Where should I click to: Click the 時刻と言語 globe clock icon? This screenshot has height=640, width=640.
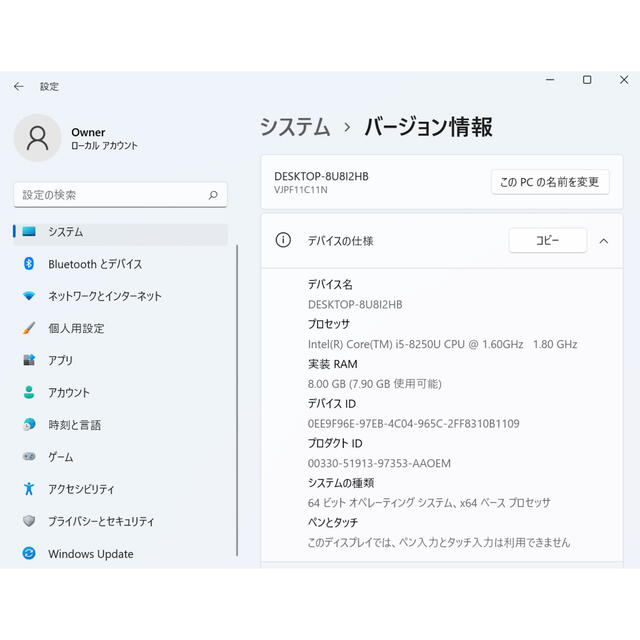(x=29, y=424)
